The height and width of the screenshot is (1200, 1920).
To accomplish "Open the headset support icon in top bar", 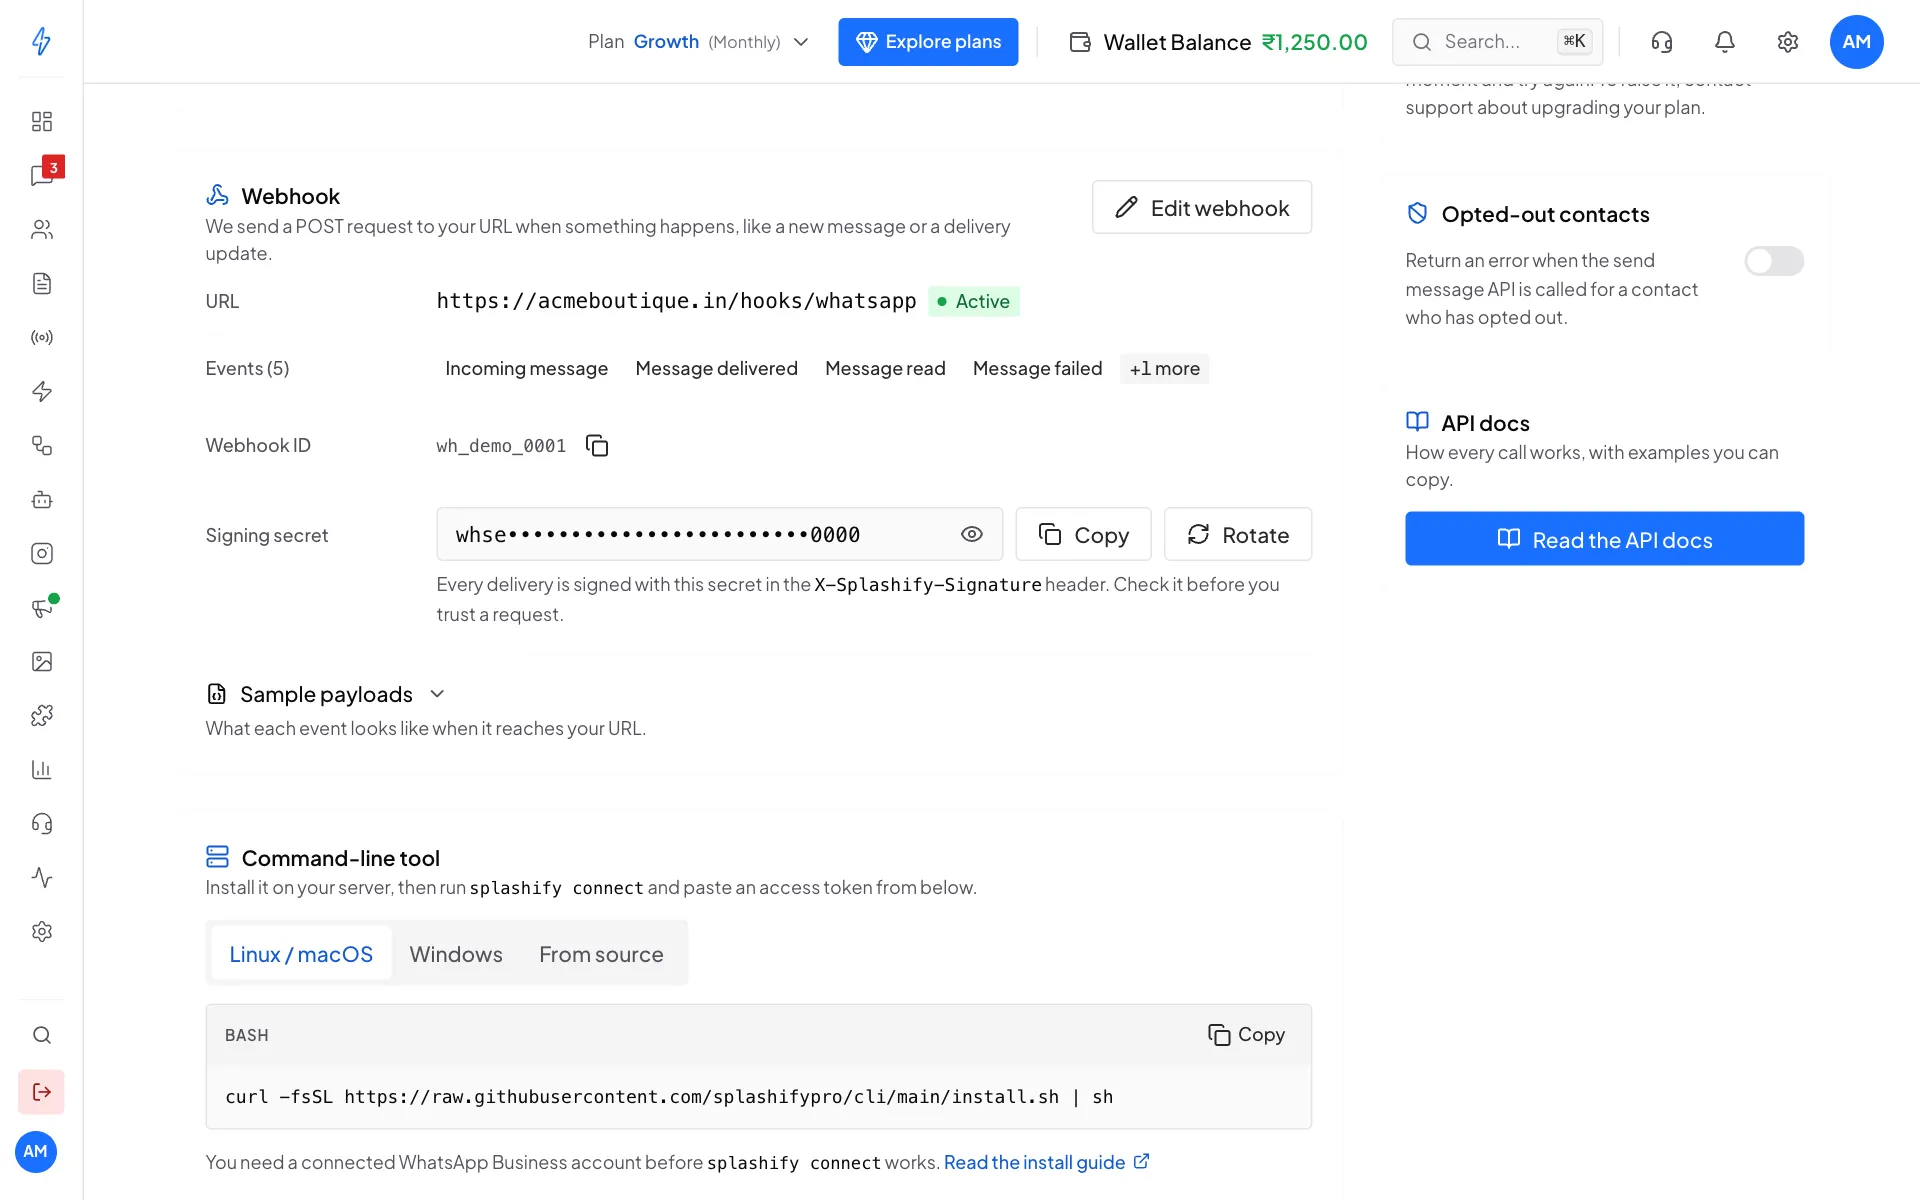I will [x=1662, y=42].
